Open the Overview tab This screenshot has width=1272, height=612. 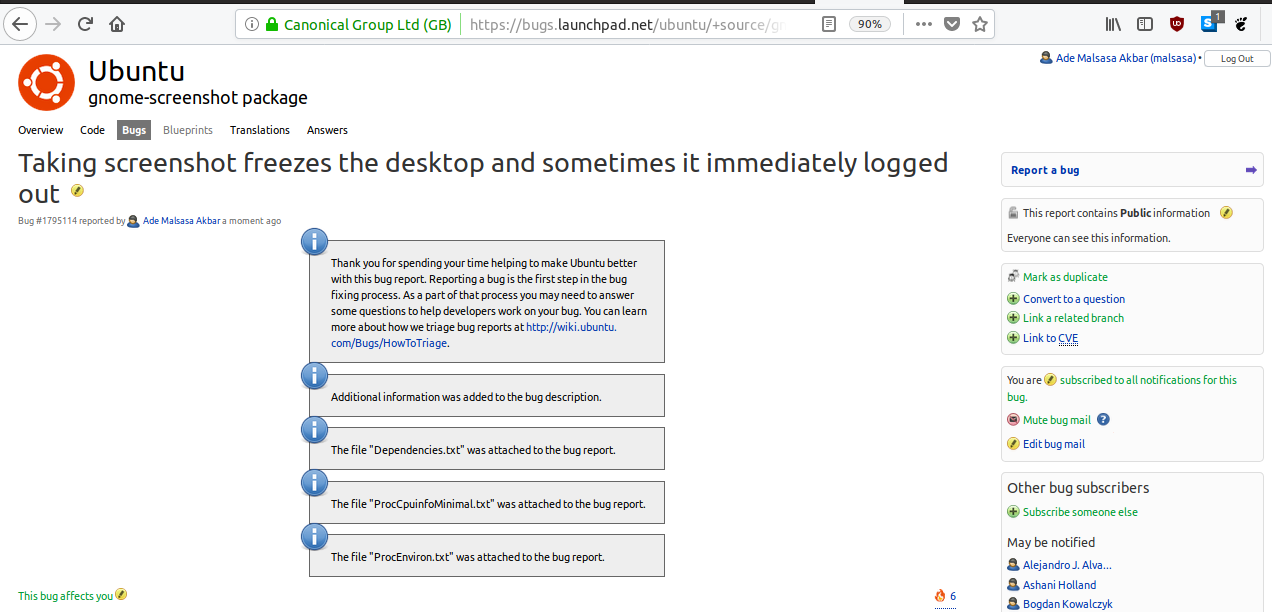coord(41,130)
